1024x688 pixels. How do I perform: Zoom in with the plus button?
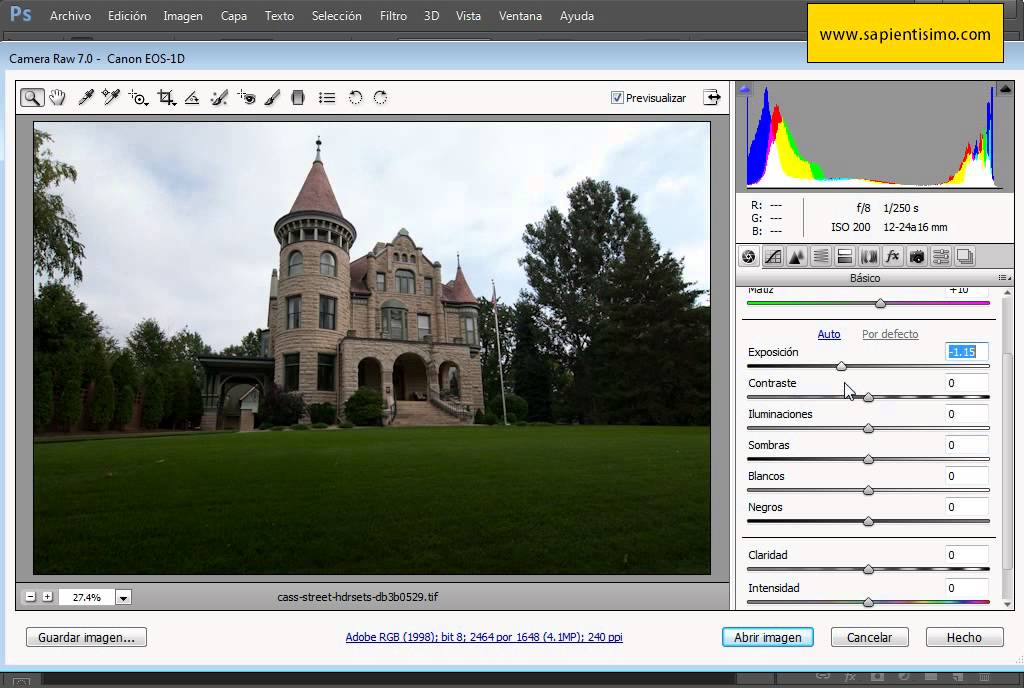point(48,597)
